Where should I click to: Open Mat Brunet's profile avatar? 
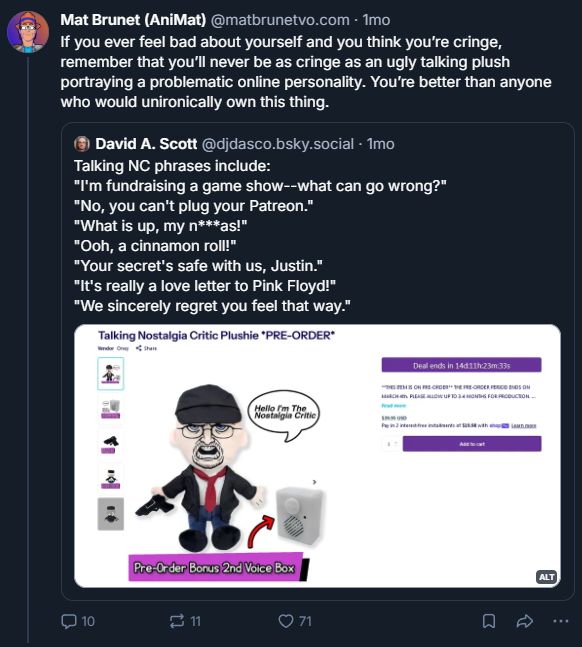[28, 32]
